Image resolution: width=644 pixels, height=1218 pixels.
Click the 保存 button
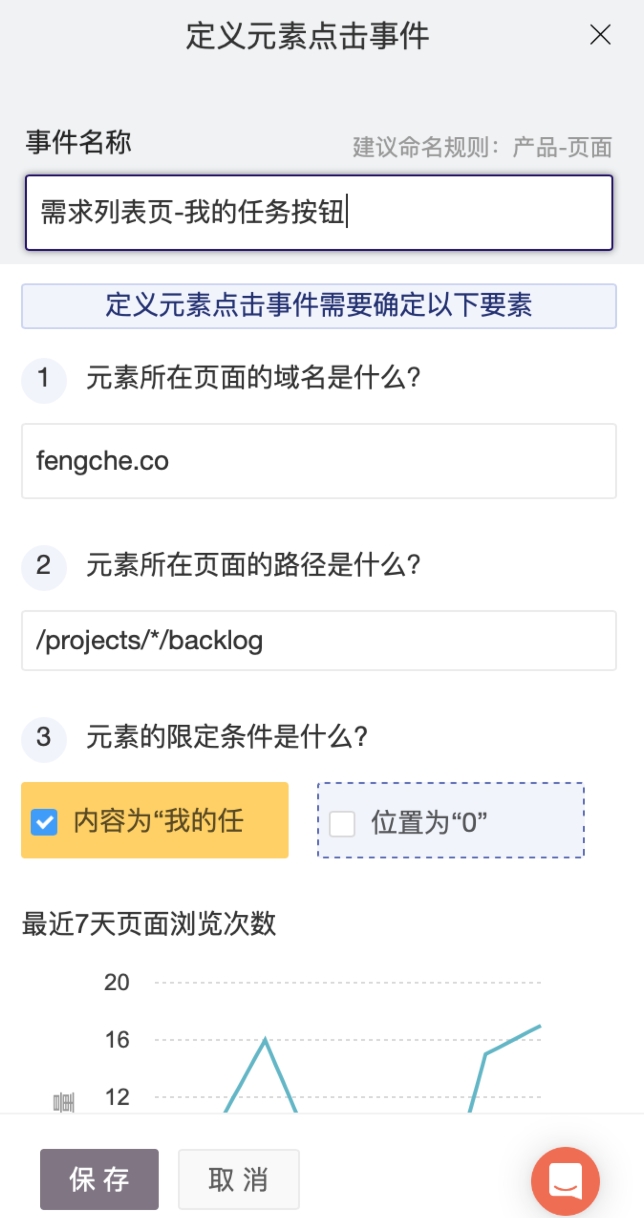99,1179
